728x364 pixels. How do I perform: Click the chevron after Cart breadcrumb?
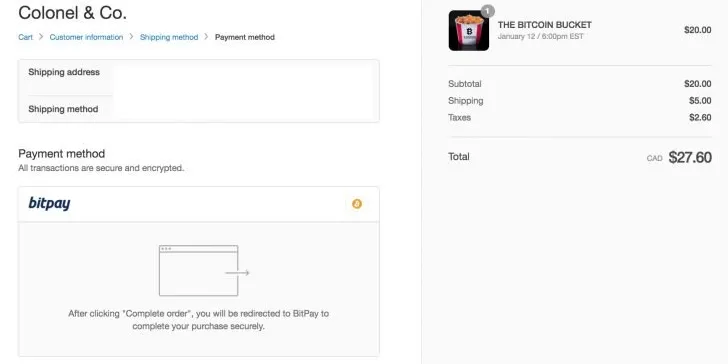41,37
